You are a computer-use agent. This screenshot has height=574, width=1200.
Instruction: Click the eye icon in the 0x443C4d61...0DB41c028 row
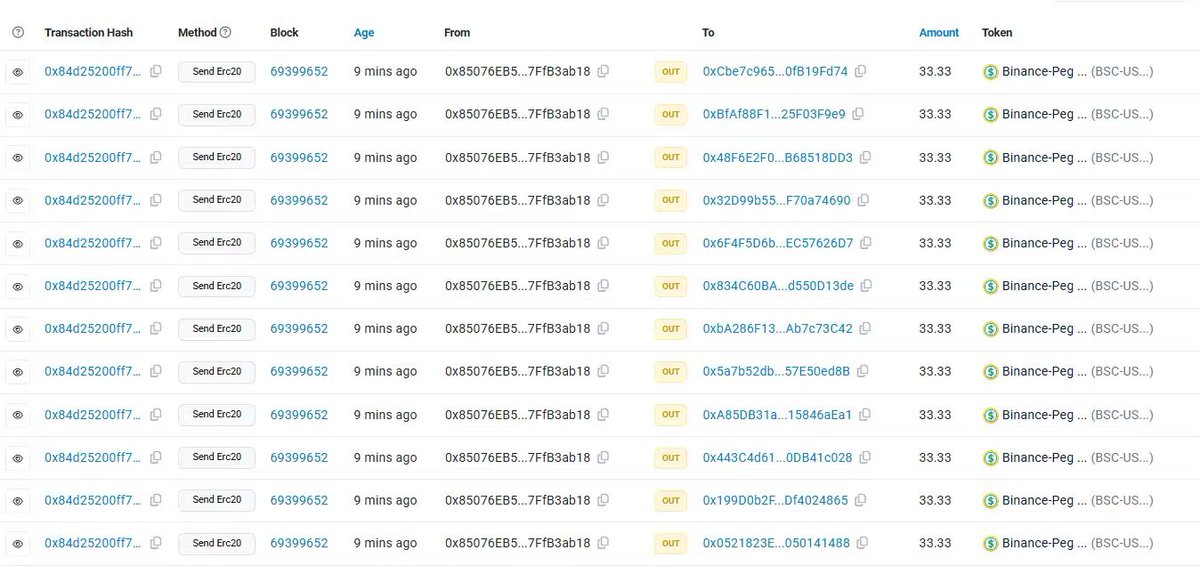click(18, 458)
